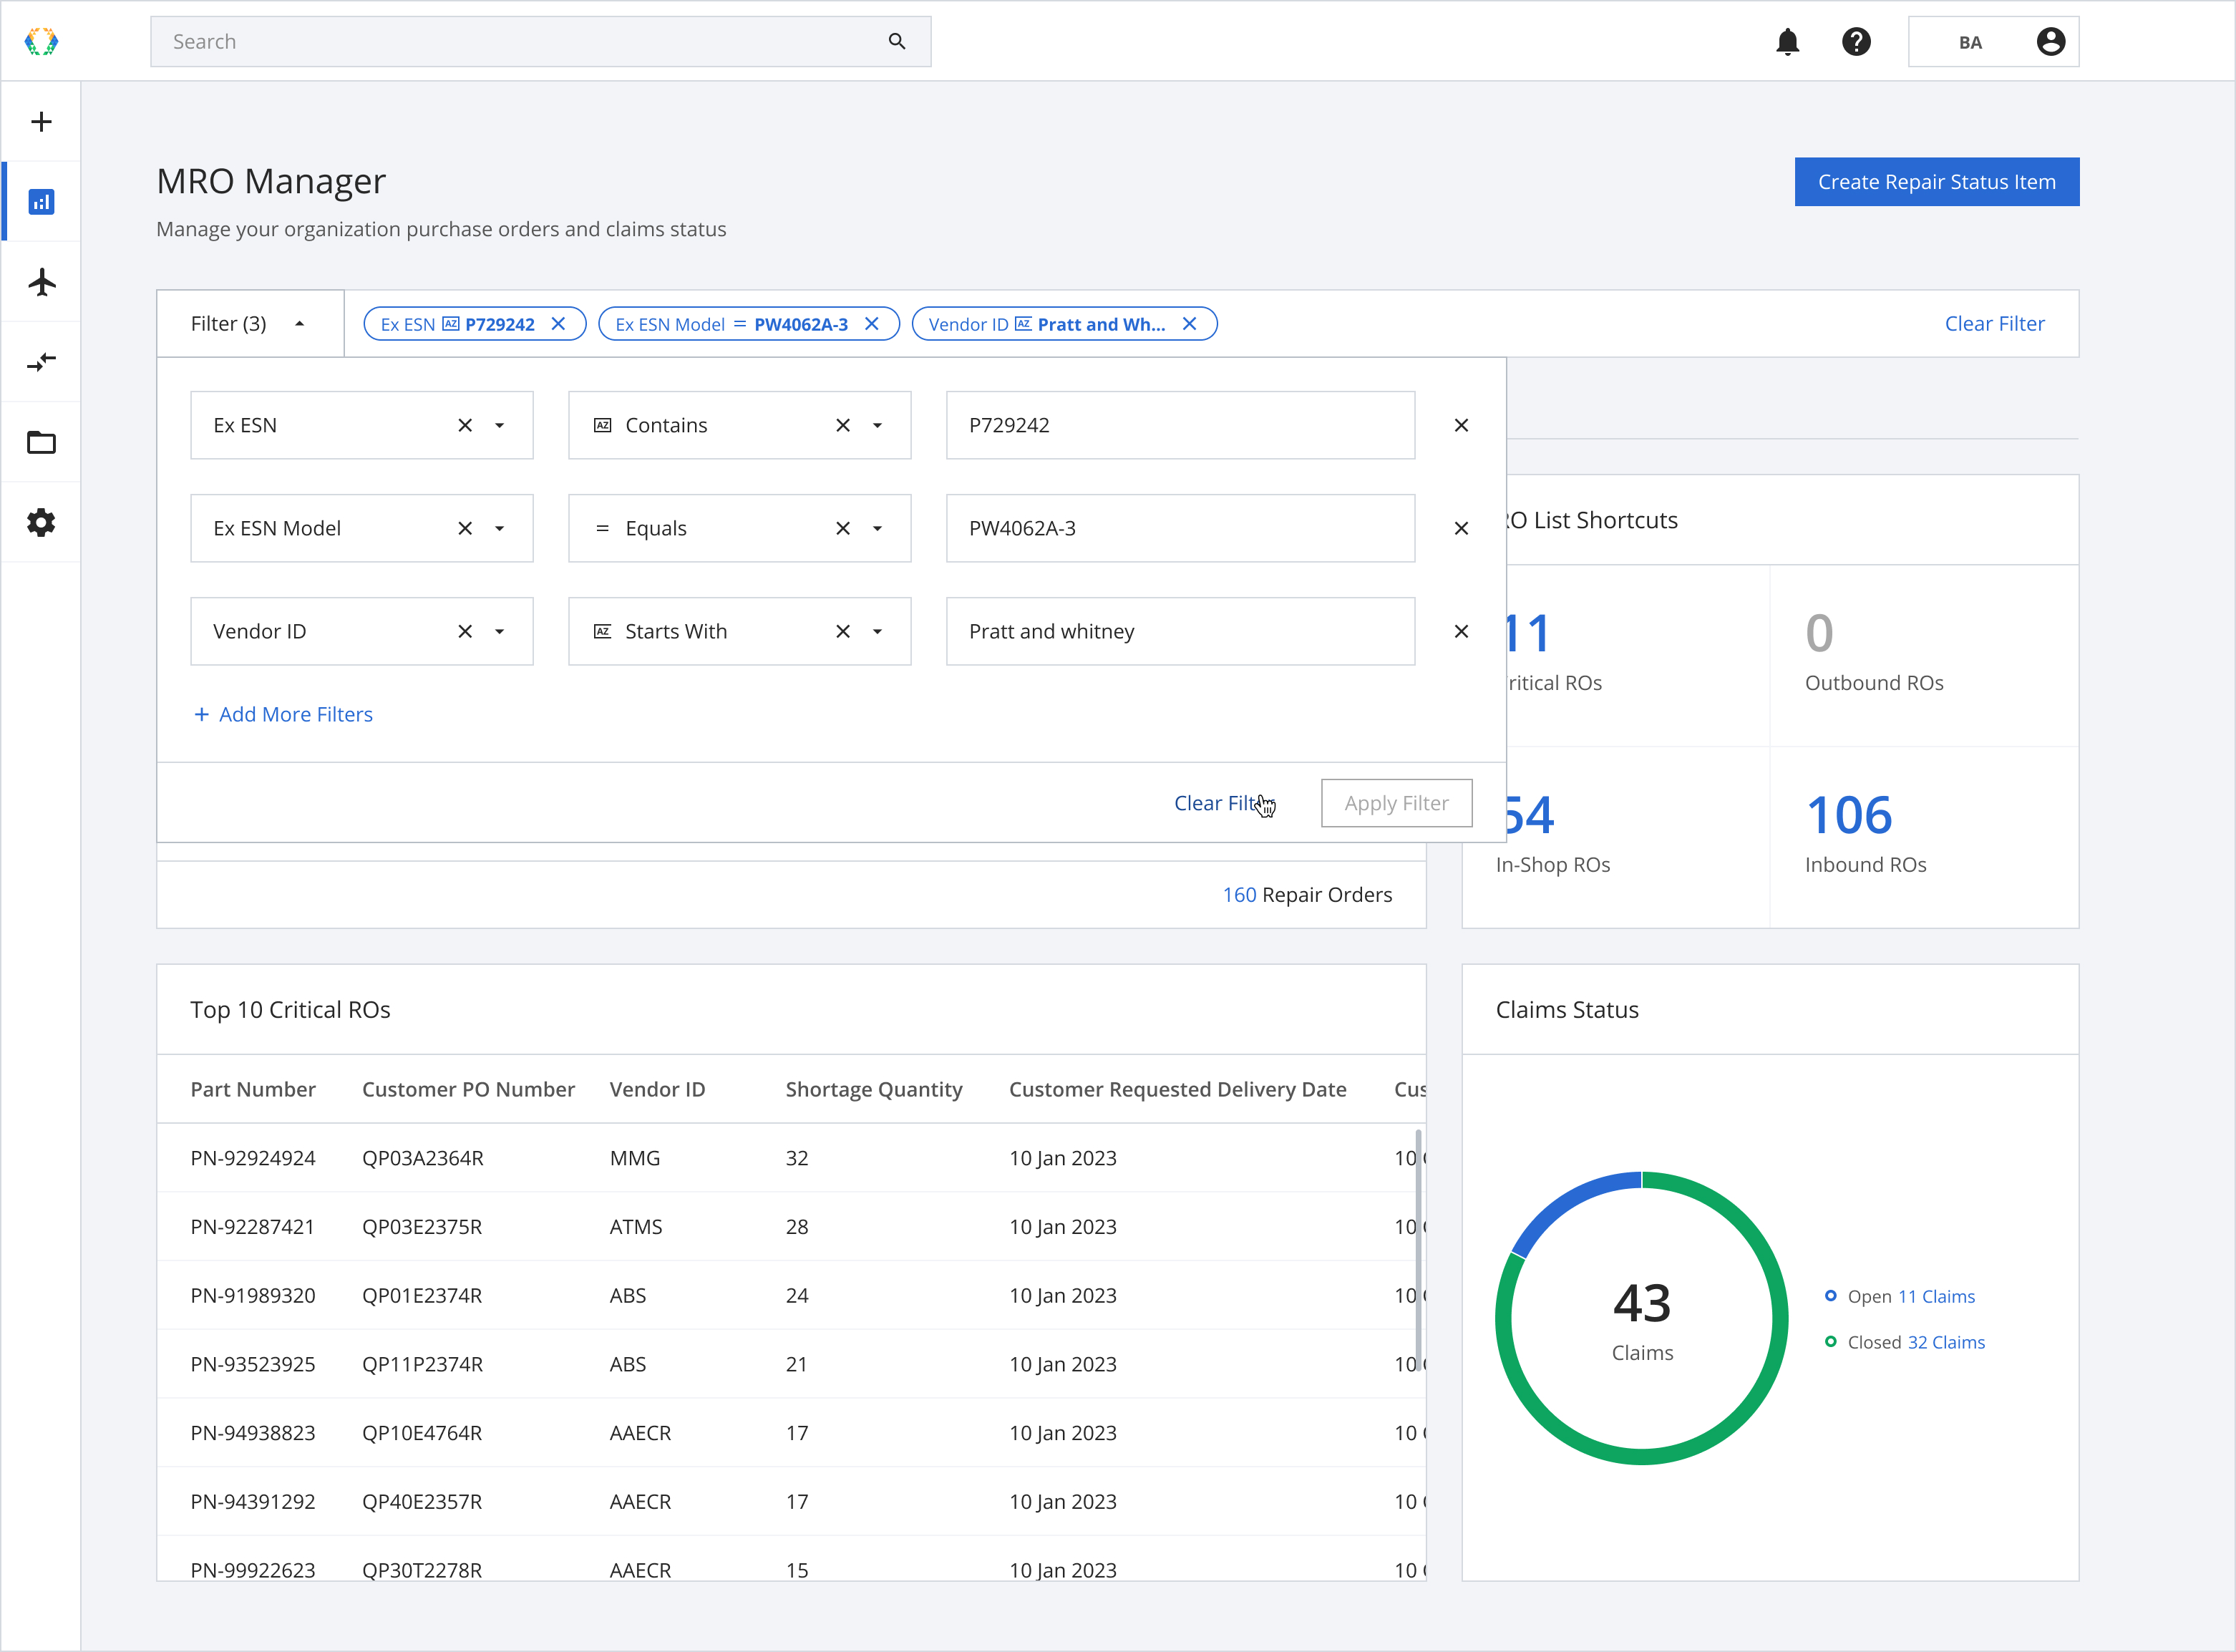Clear the Ex ESN Model field selection

click(x=465, y=529)
